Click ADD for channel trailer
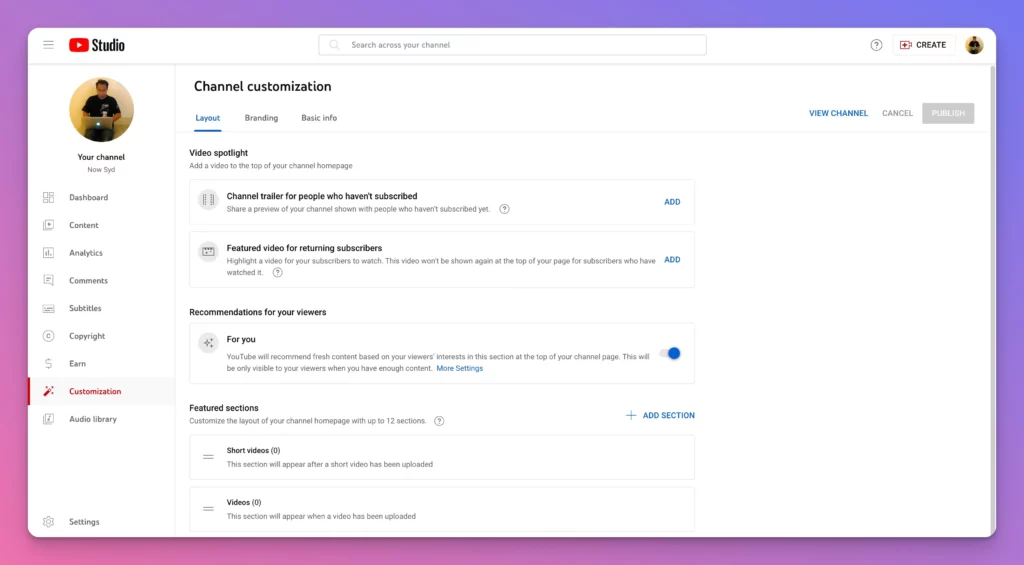1024x565 pixels. 672,202
